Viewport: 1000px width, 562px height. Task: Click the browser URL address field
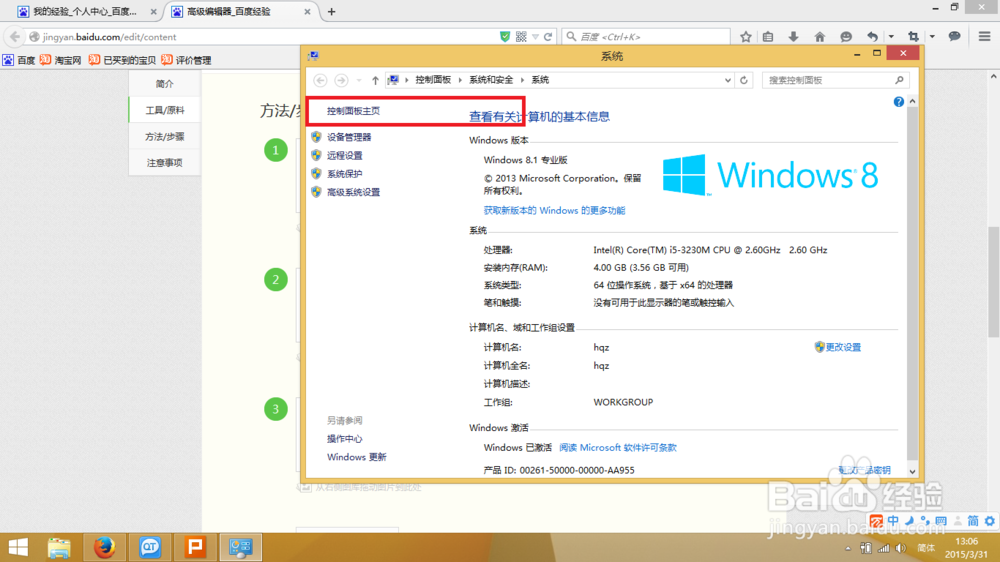(x=261, y=37)
